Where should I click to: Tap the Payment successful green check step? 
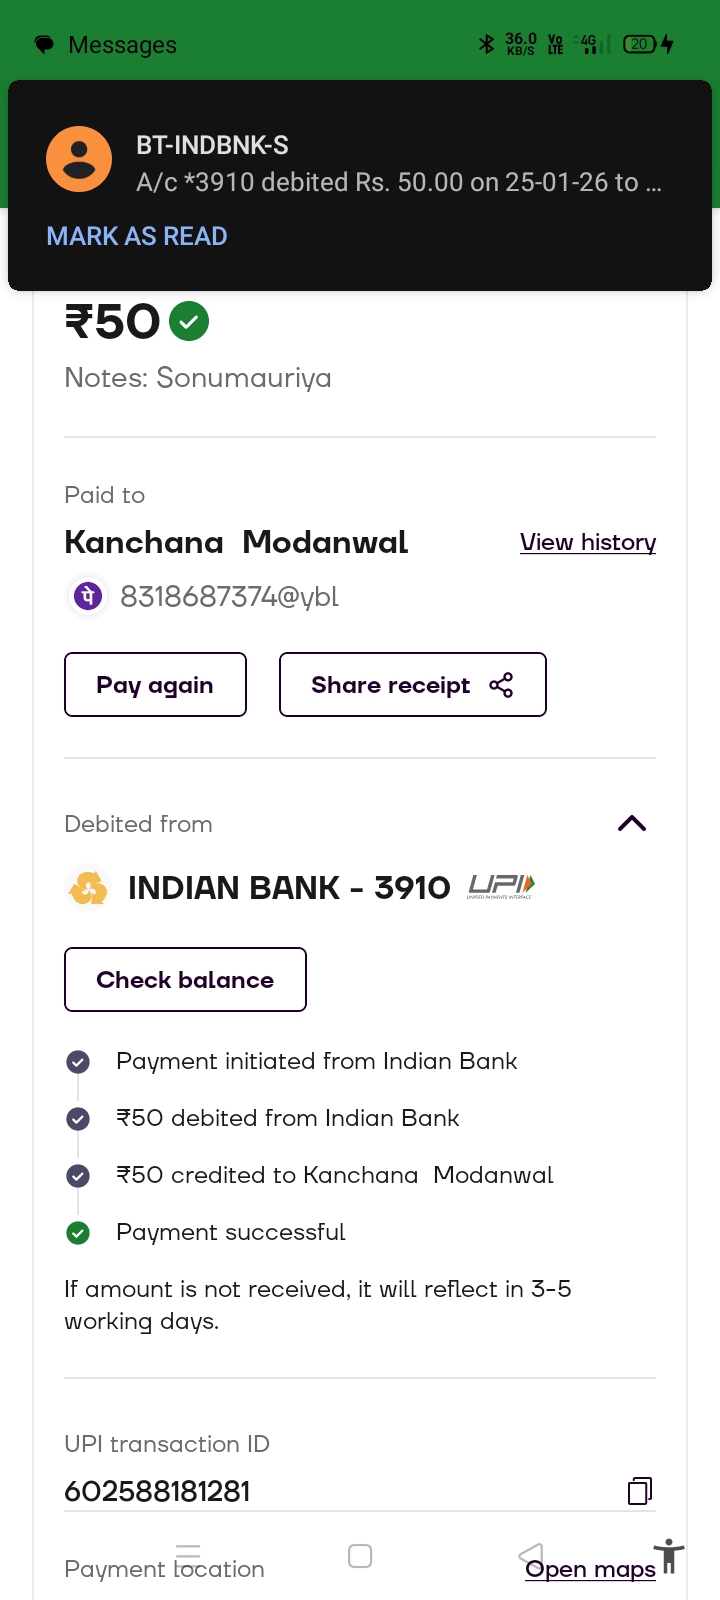78,1233
